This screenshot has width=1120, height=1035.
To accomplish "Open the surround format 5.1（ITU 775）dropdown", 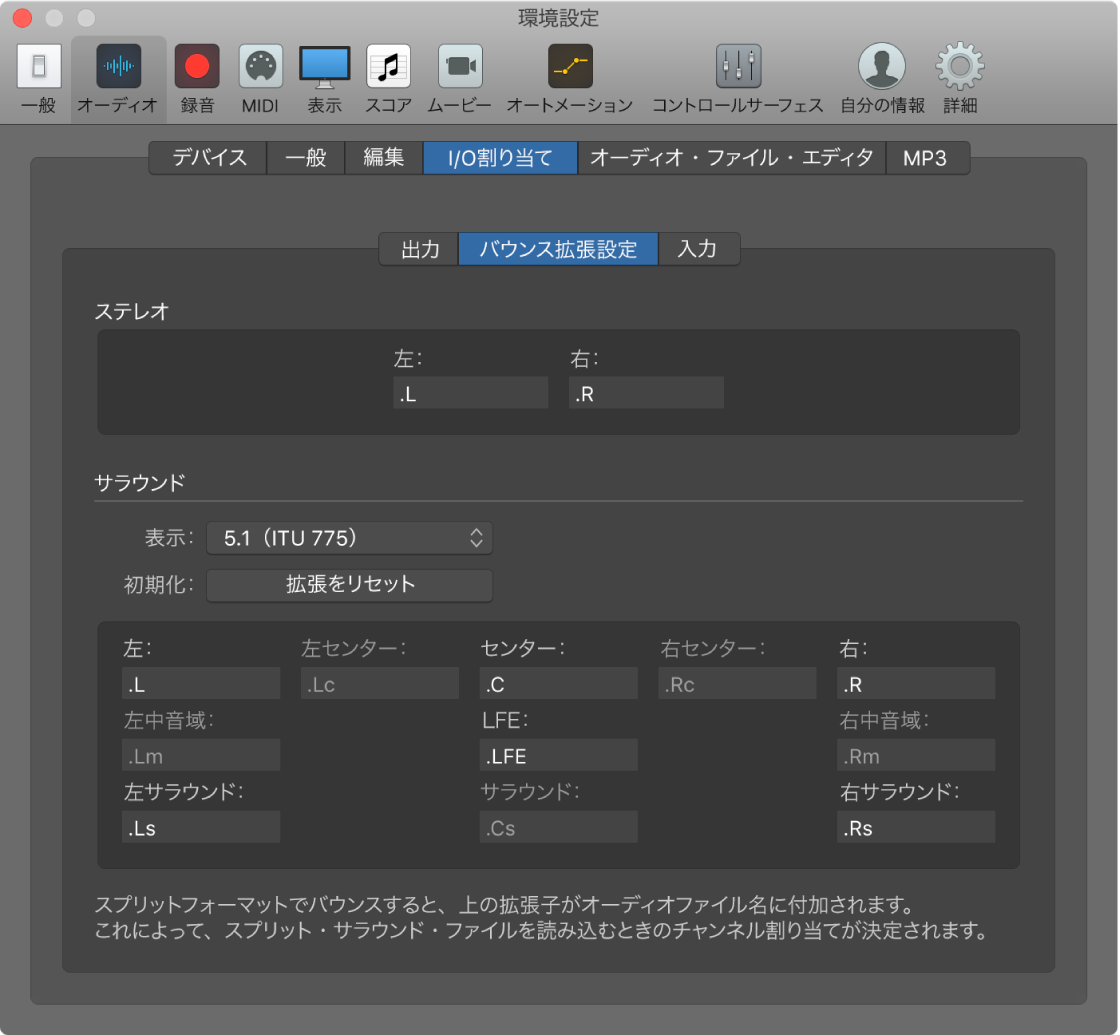I will pos(349,538).
